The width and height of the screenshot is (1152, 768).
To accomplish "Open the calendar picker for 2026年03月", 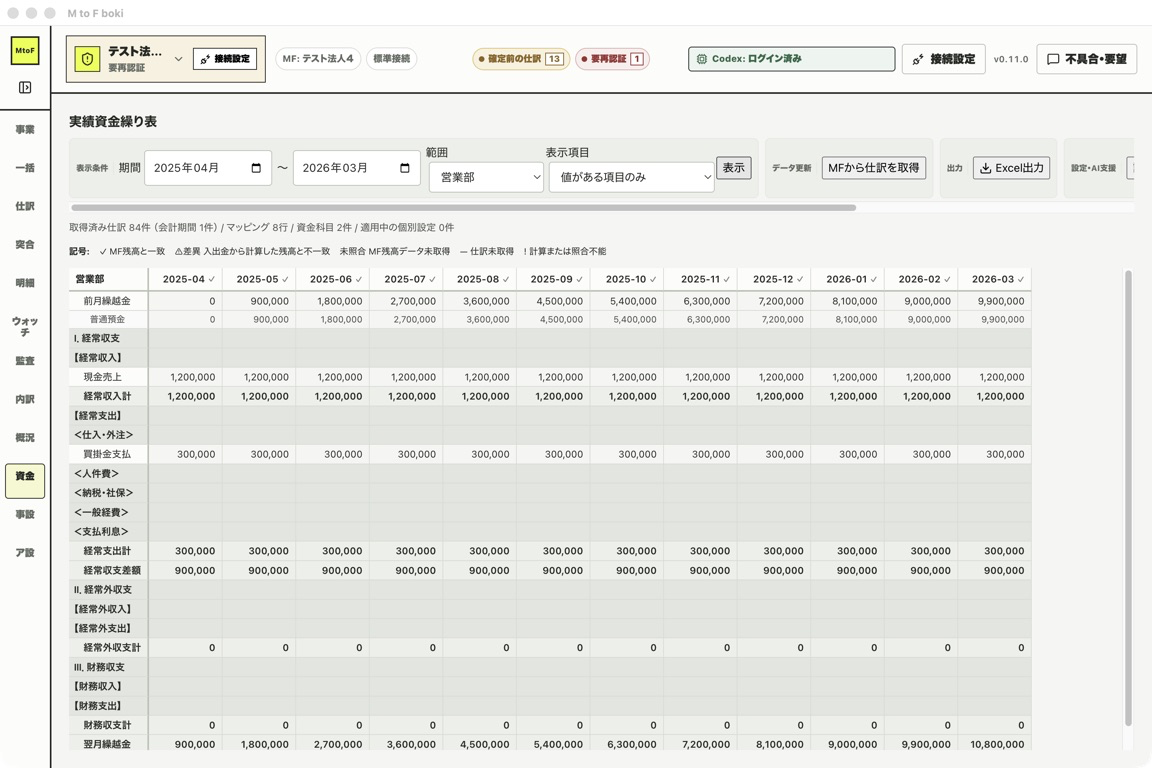I will pos(404,168).
